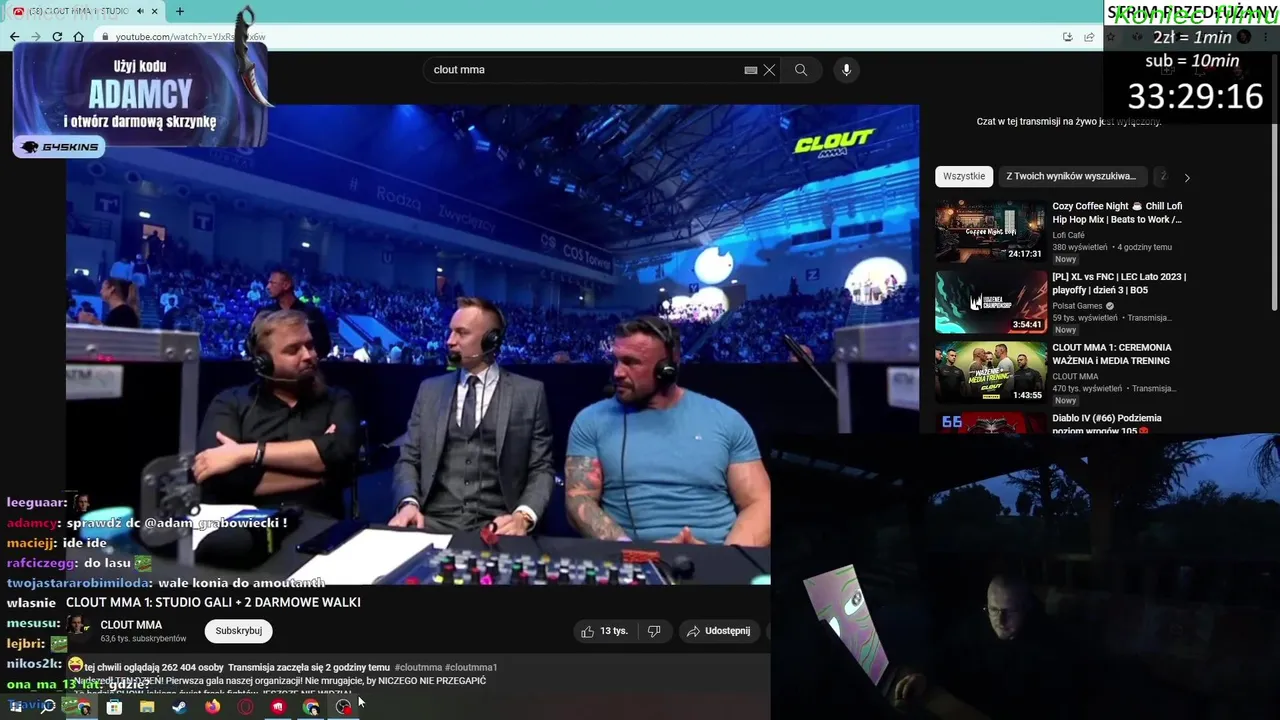Open the Windows Start button in taskbar

click(x=16, y=707)
